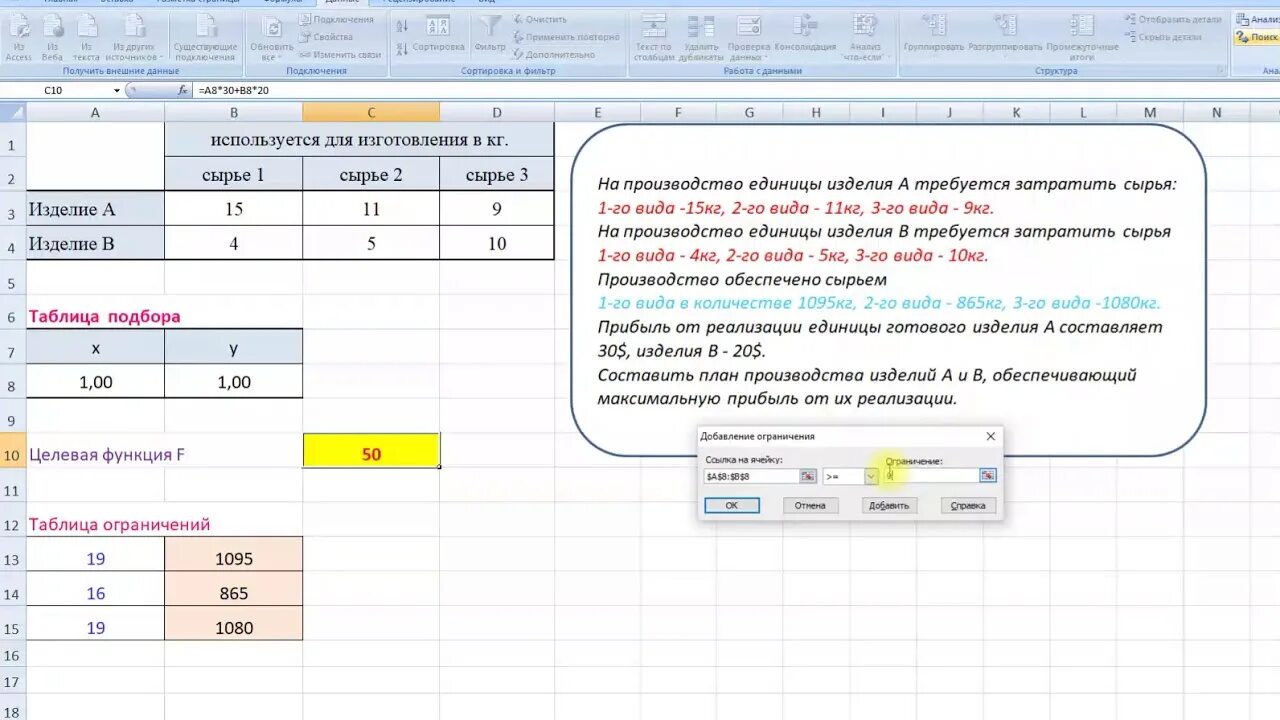
Task: Click the Ограничение input field
Action: pos(931,476)
